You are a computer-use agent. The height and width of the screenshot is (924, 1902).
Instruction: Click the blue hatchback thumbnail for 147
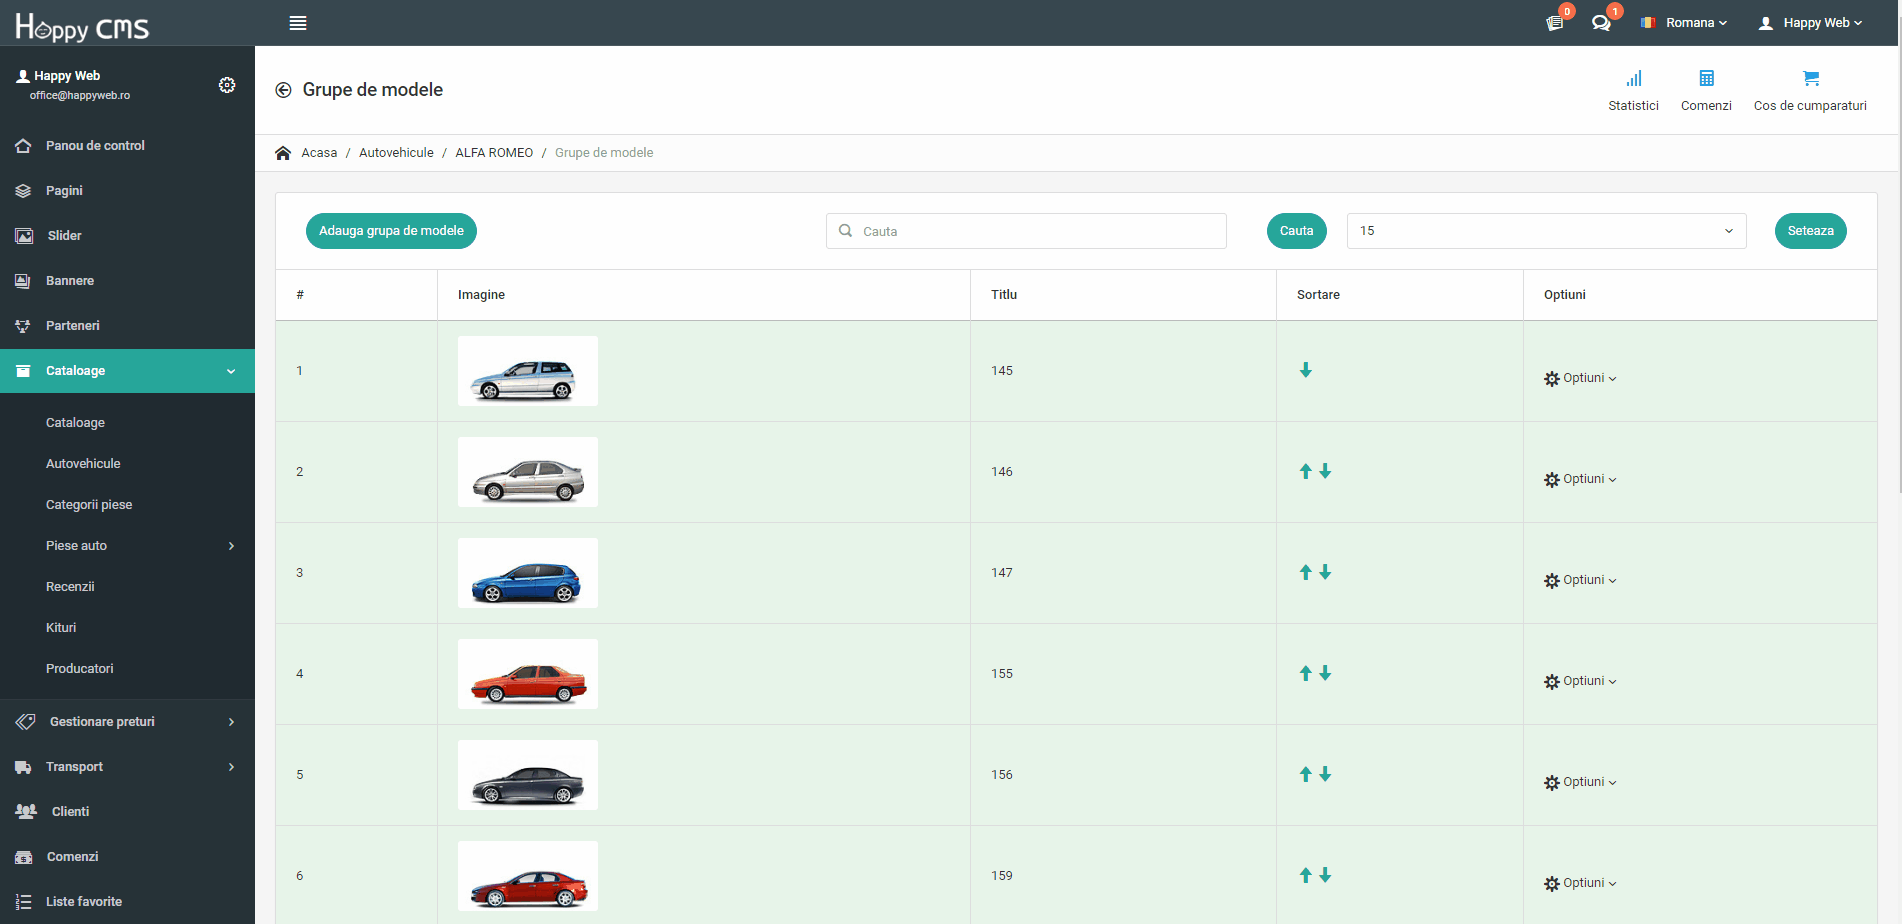[528, 573]
